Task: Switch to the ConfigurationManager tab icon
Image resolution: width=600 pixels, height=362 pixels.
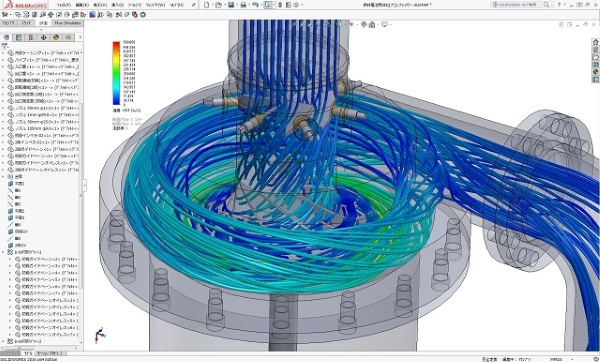Action: pos(31,38)
